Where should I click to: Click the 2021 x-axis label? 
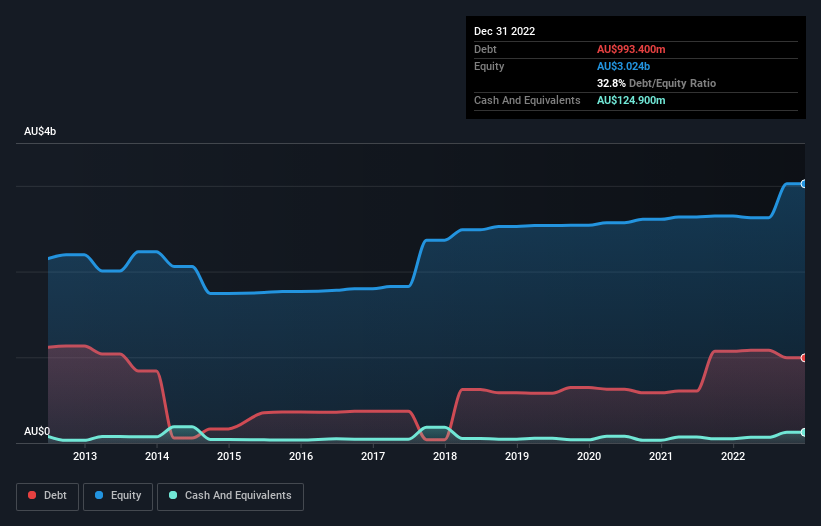[661, 456]
